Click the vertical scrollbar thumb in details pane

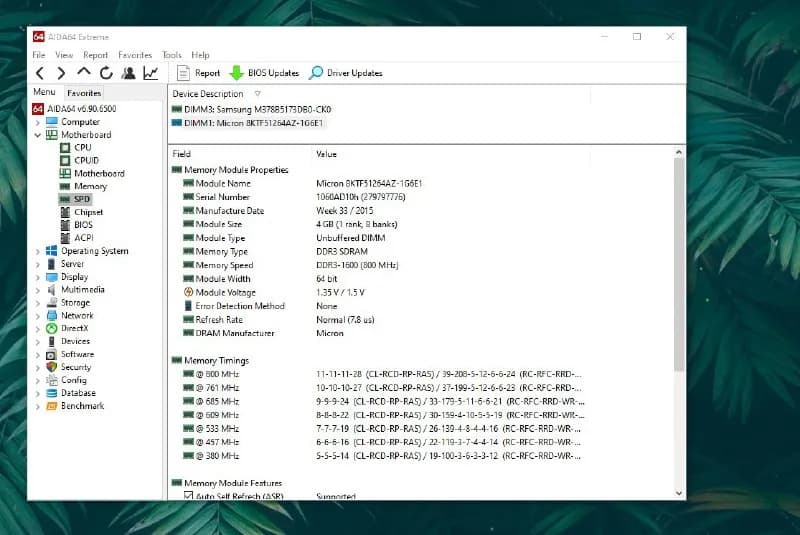click(x=679, y=265)
